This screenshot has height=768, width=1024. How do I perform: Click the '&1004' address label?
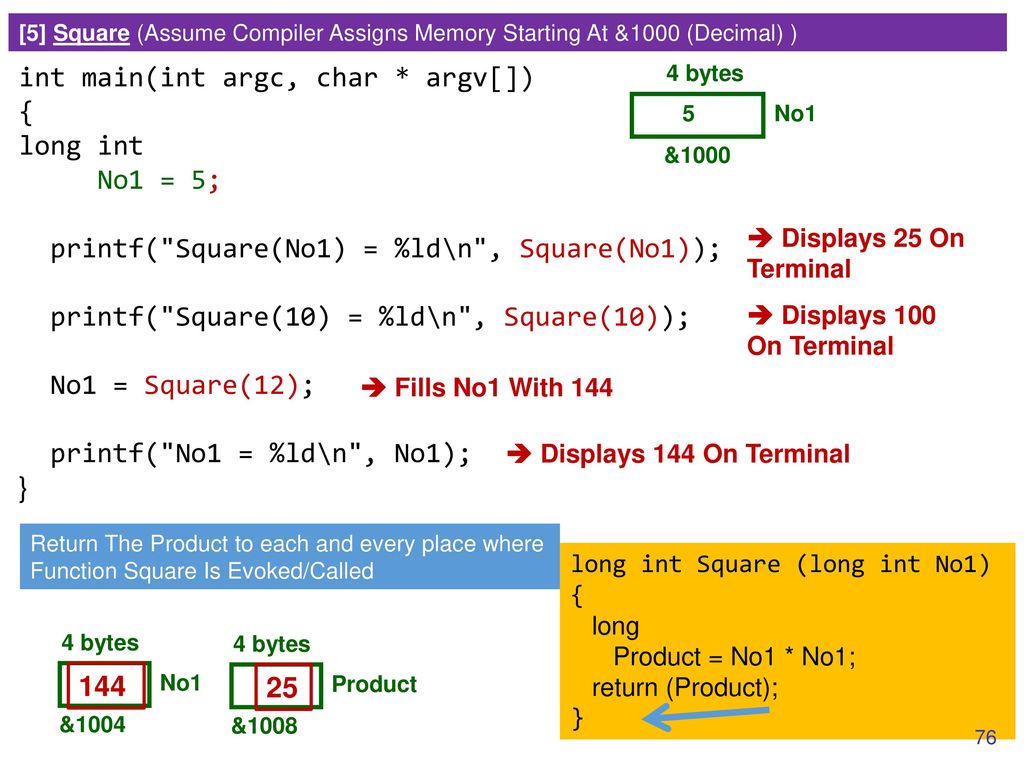[x=92, y=725]
